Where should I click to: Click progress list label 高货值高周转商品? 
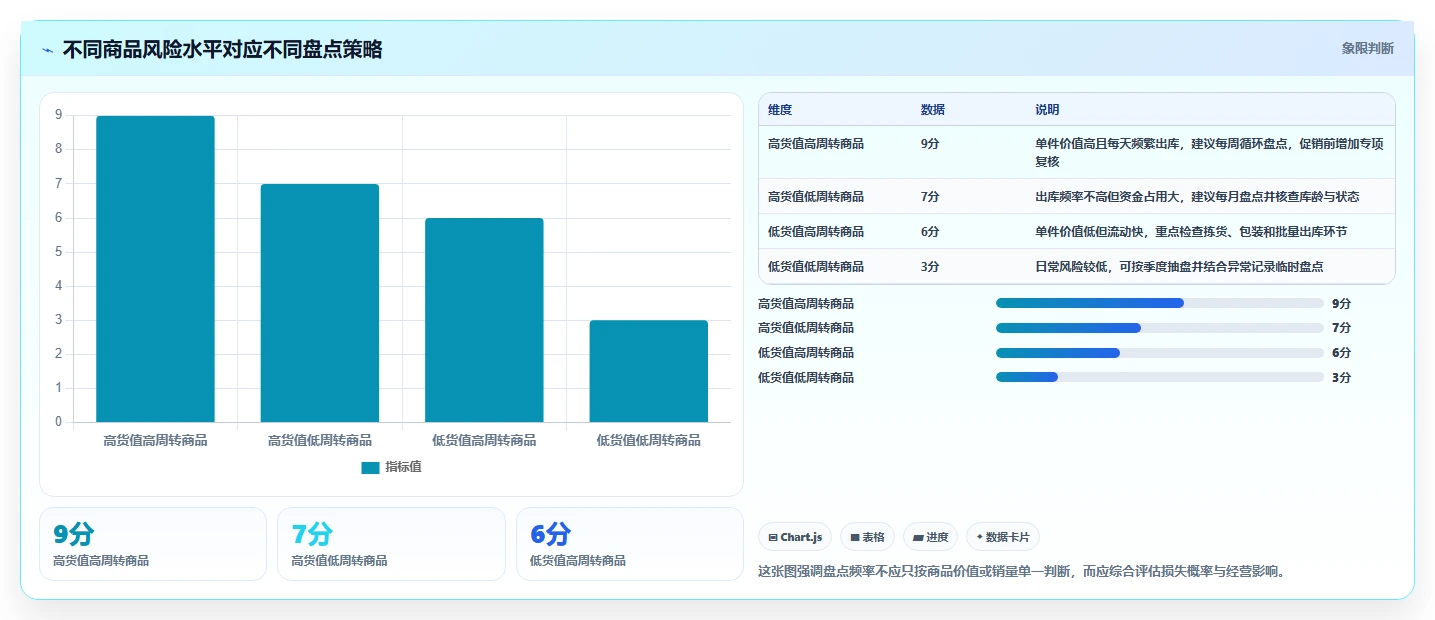tap(806, 304)
